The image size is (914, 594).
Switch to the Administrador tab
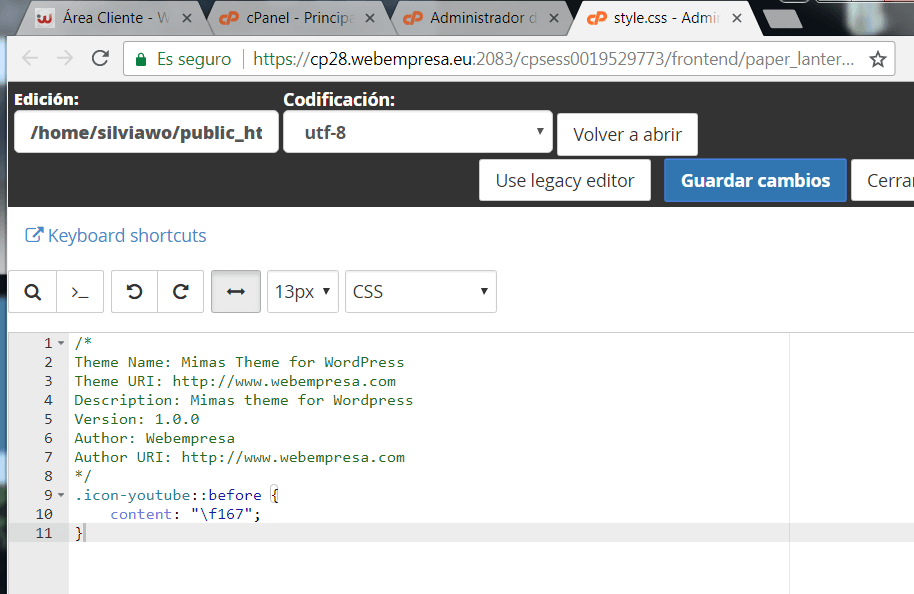[x=481, y=18]
